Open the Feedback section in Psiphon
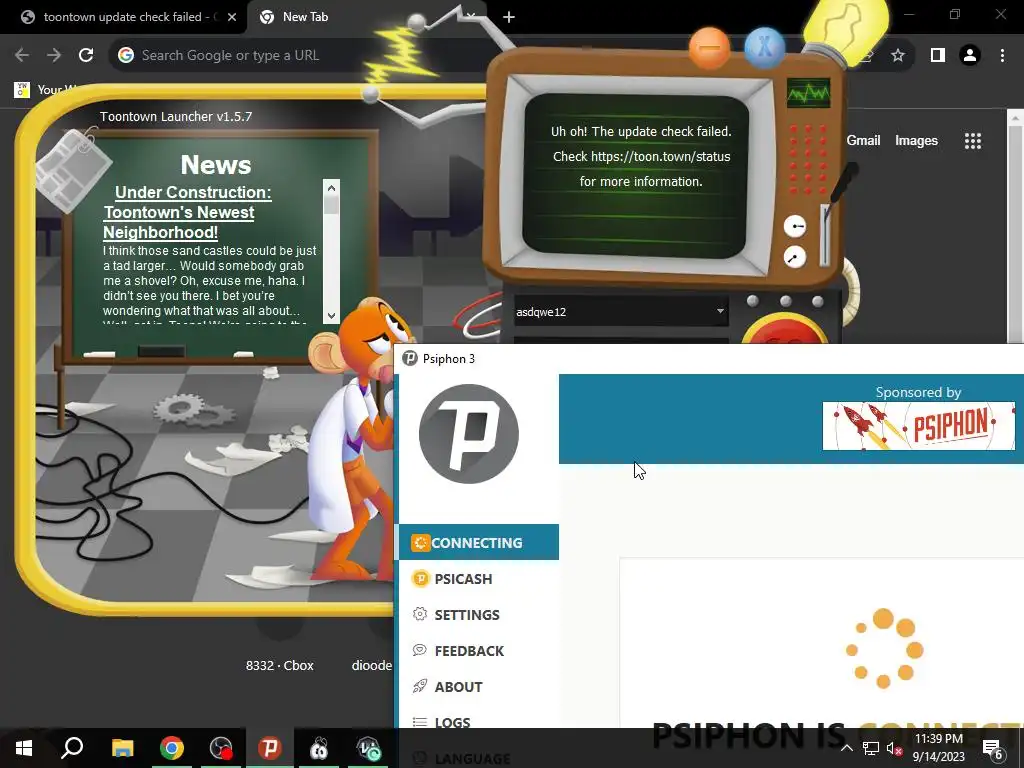 [x=477, y=650]
